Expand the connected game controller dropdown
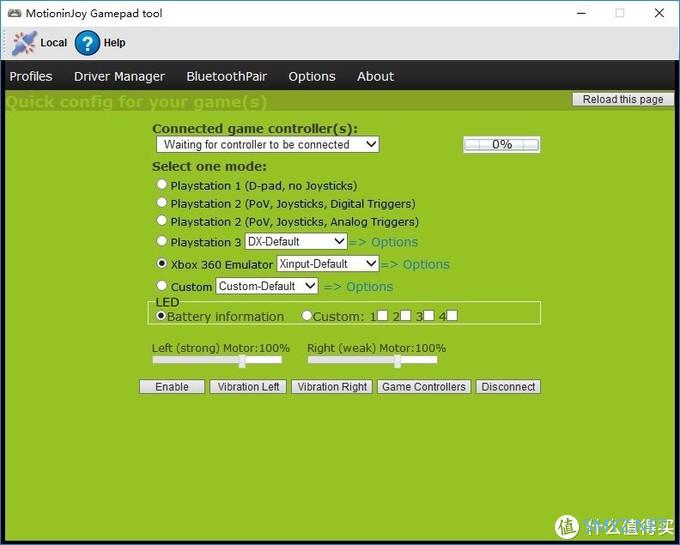This screenshot has width=680, height=545. (x=268, y=144)
